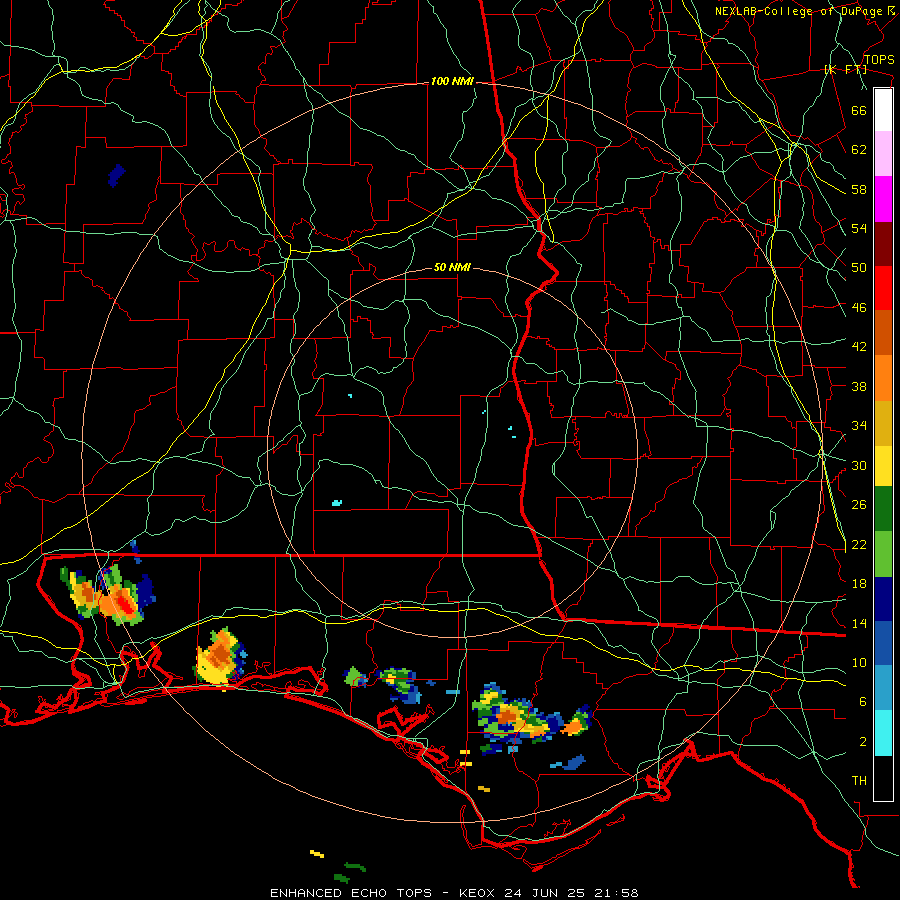Select the maroon legend swatch
The height and width of the screenshot is (900, 900).
click(x=883, y=244)
